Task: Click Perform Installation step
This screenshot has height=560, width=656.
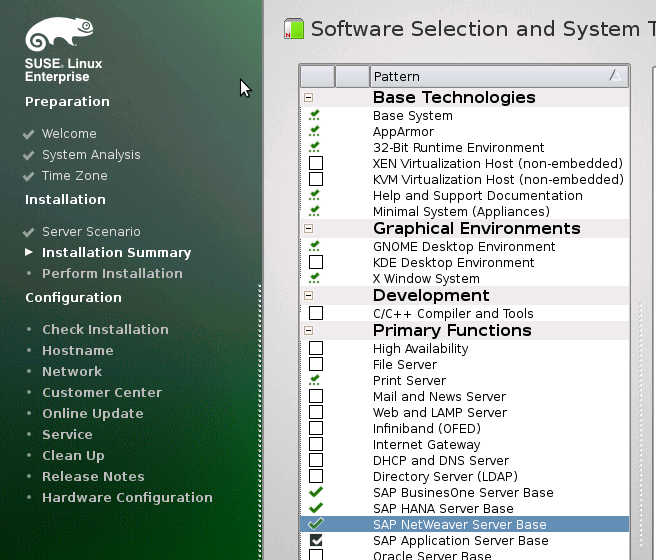Action: tap(112, 274)
